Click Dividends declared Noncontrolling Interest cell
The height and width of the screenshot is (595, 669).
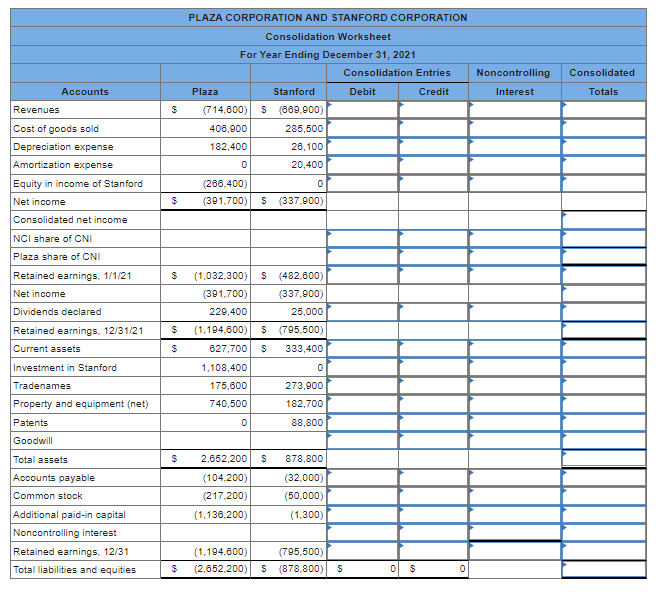click(515, 311)
